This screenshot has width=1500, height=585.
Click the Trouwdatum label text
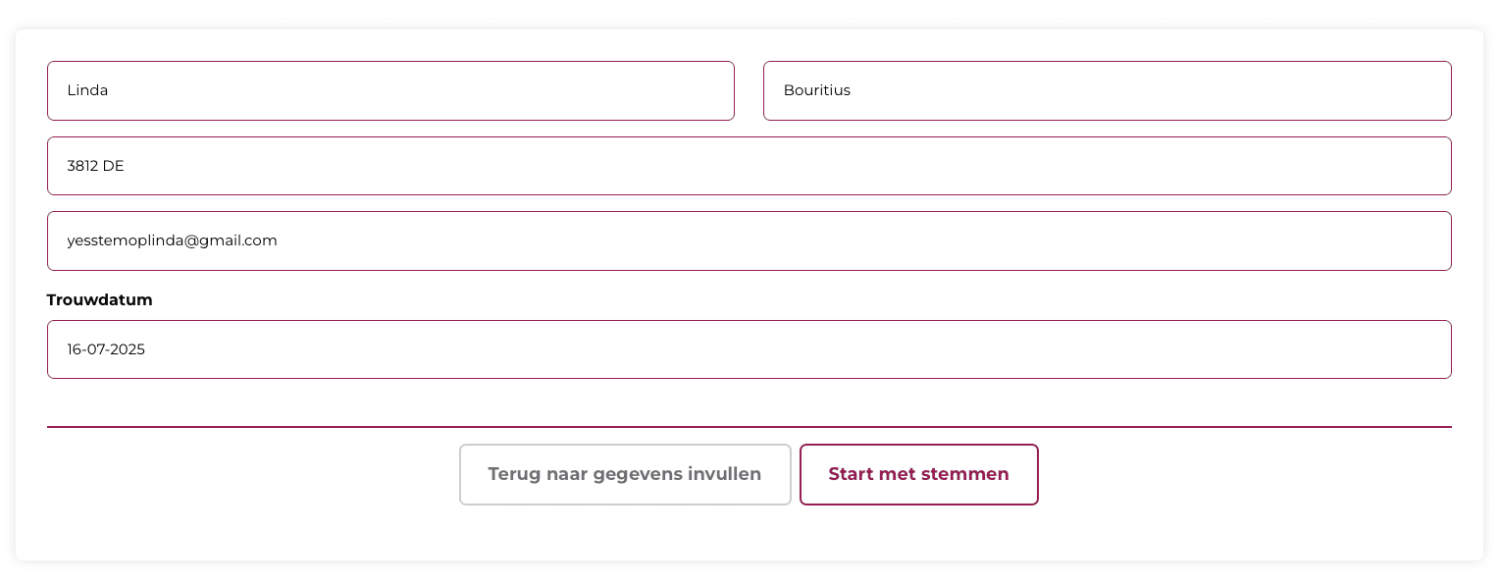tap(99, 300)
